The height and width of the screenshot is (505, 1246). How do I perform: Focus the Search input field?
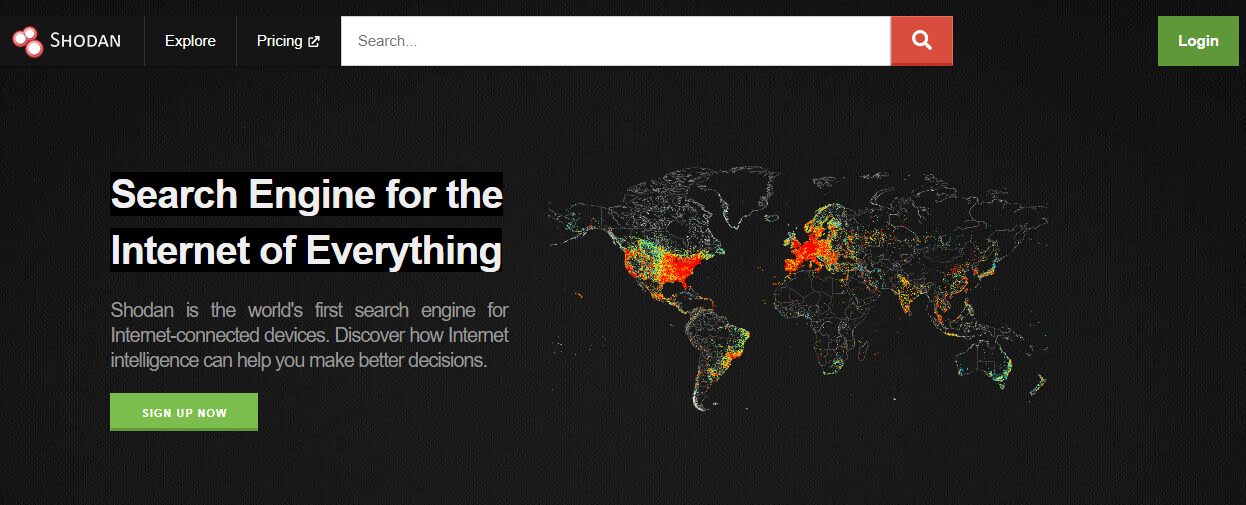tap(616, 41)
